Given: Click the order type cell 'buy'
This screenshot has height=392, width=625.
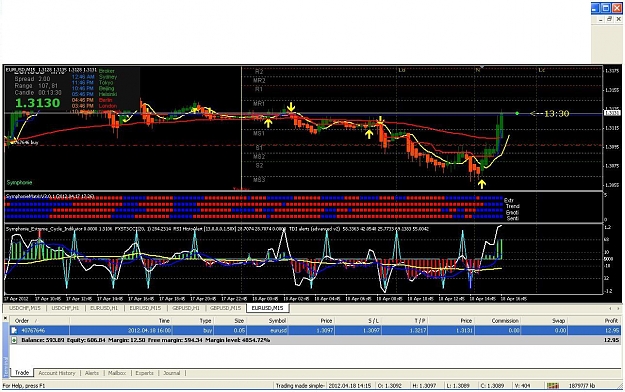Looking at the screenshot, I should point(208,331).
